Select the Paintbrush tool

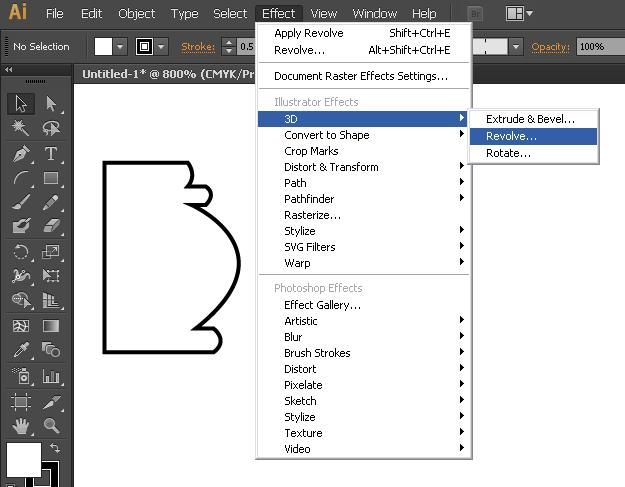21,202
